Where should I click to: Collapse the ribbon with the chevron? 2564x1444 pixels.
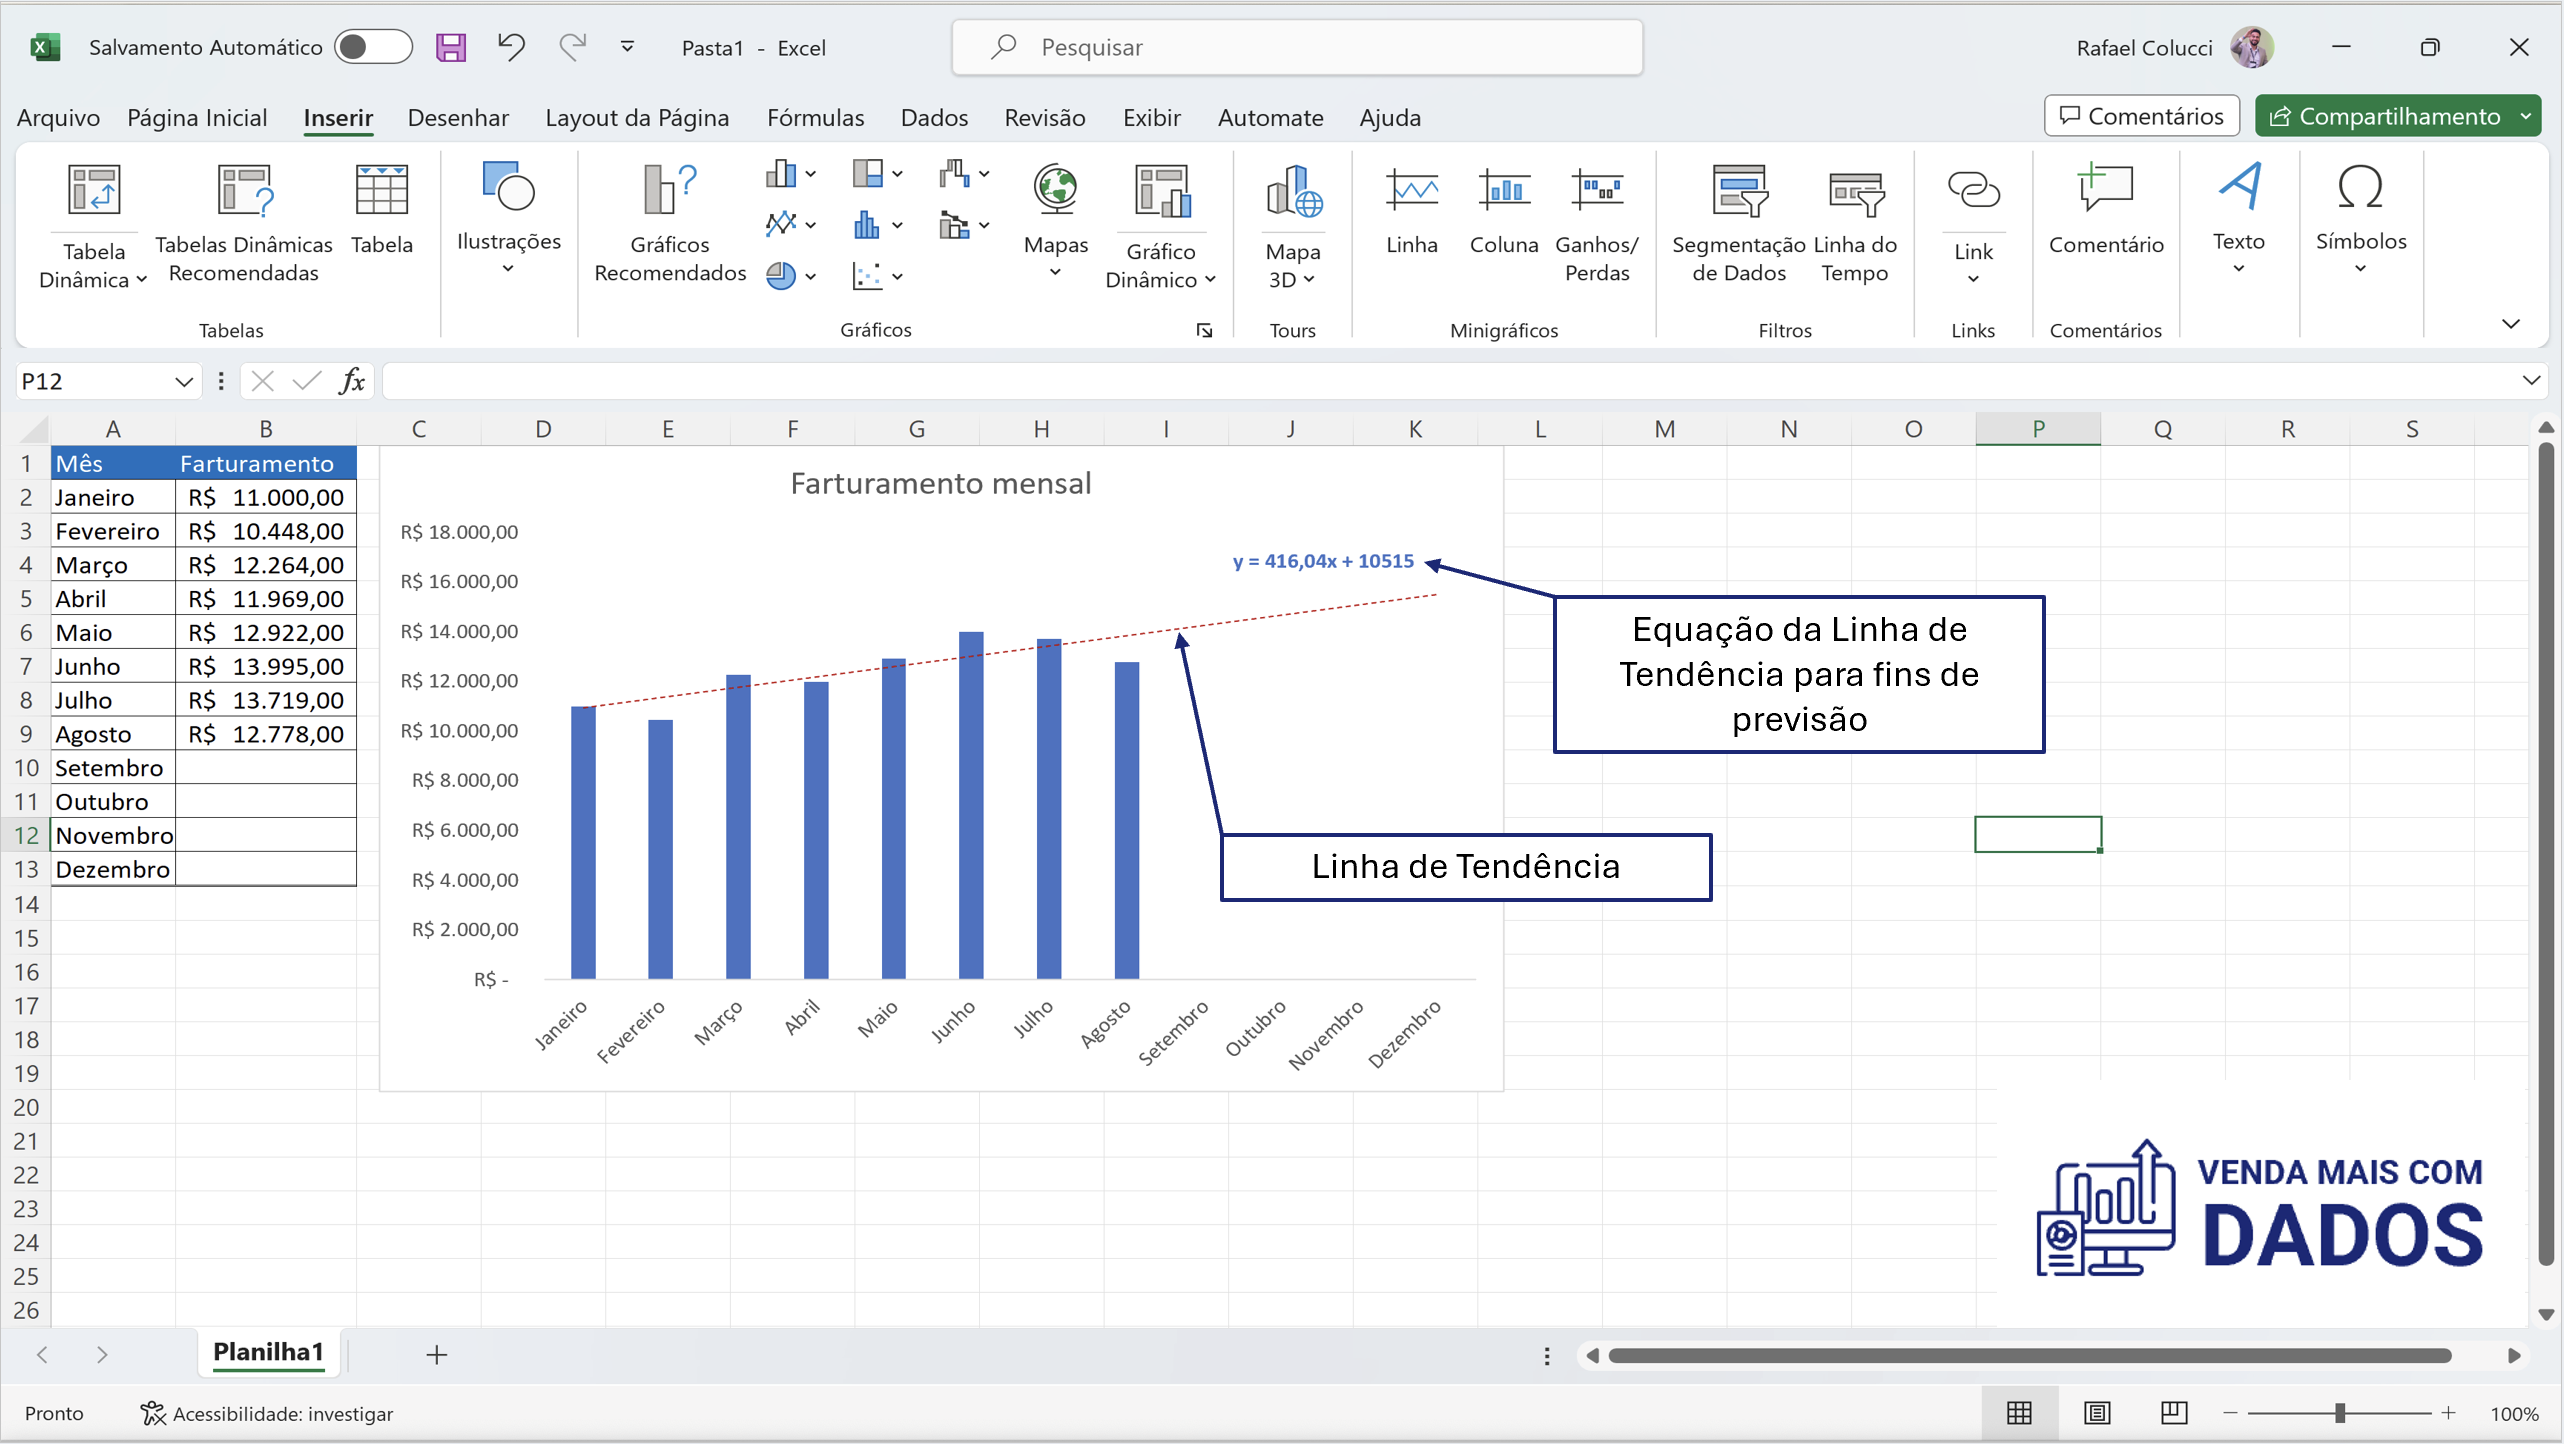(2512, 323)
